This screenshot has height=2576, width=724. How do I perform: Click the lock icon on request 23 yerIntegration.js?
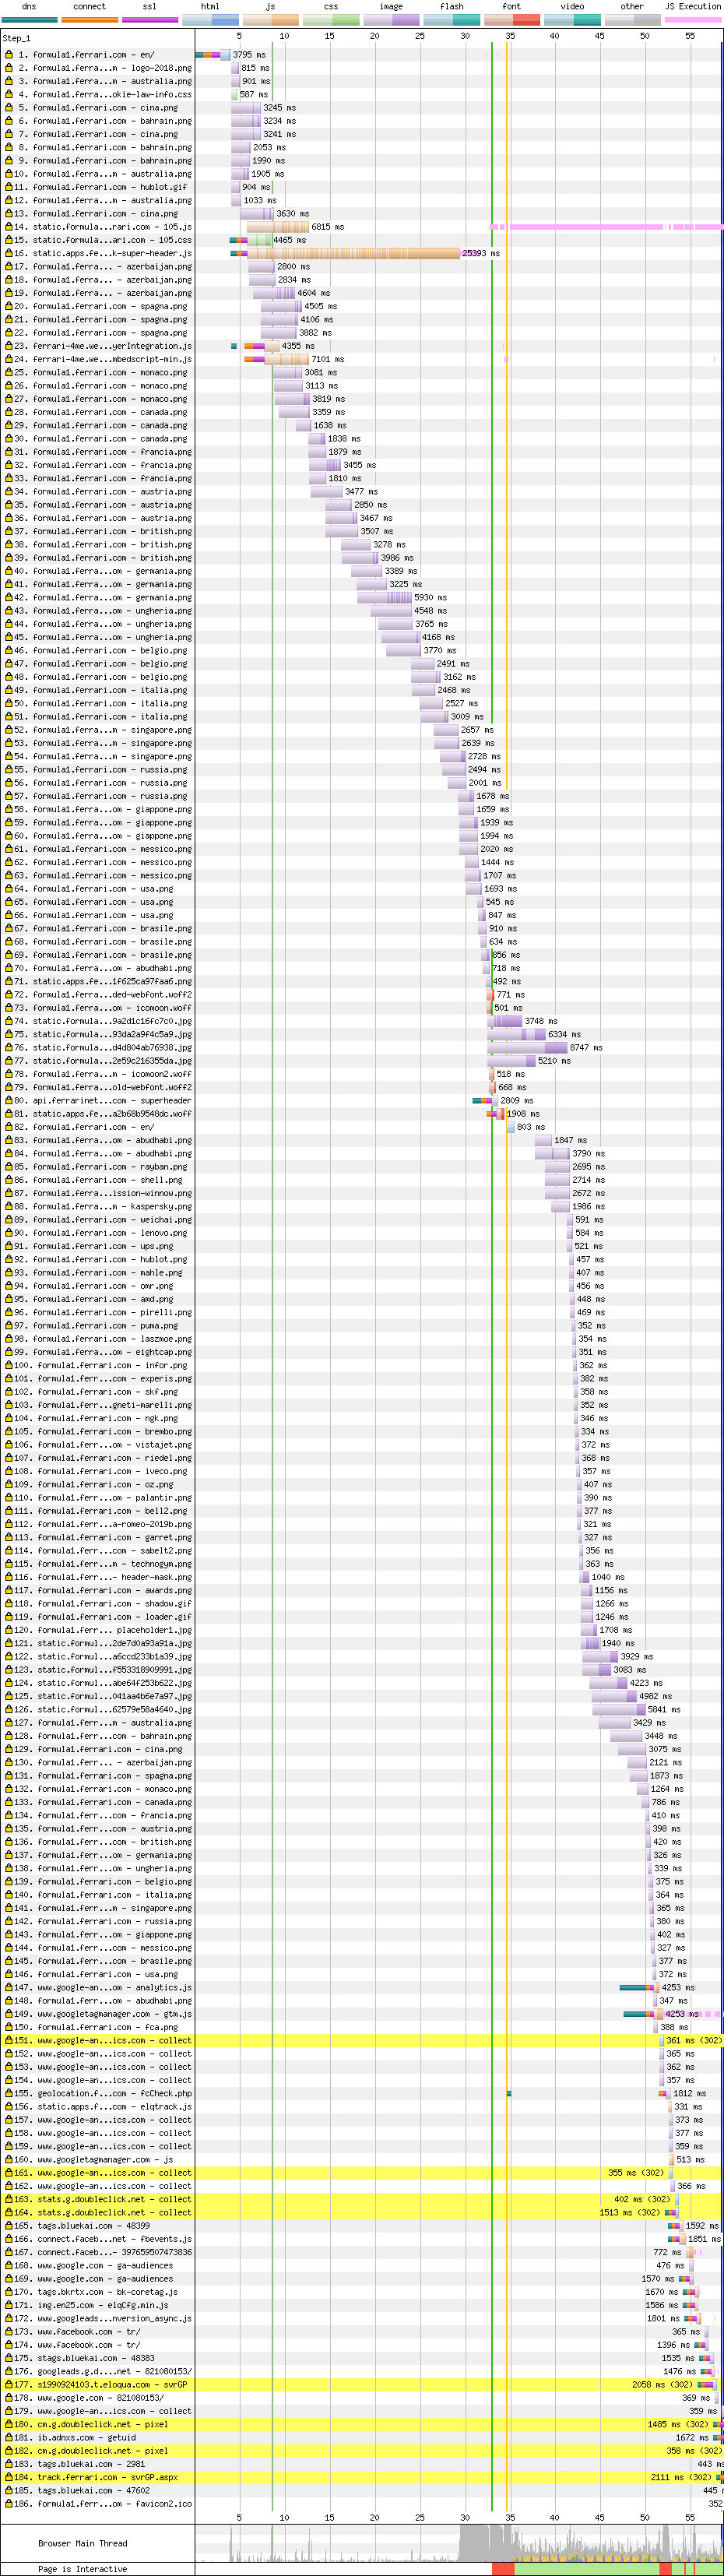click(x=9, y=346)
